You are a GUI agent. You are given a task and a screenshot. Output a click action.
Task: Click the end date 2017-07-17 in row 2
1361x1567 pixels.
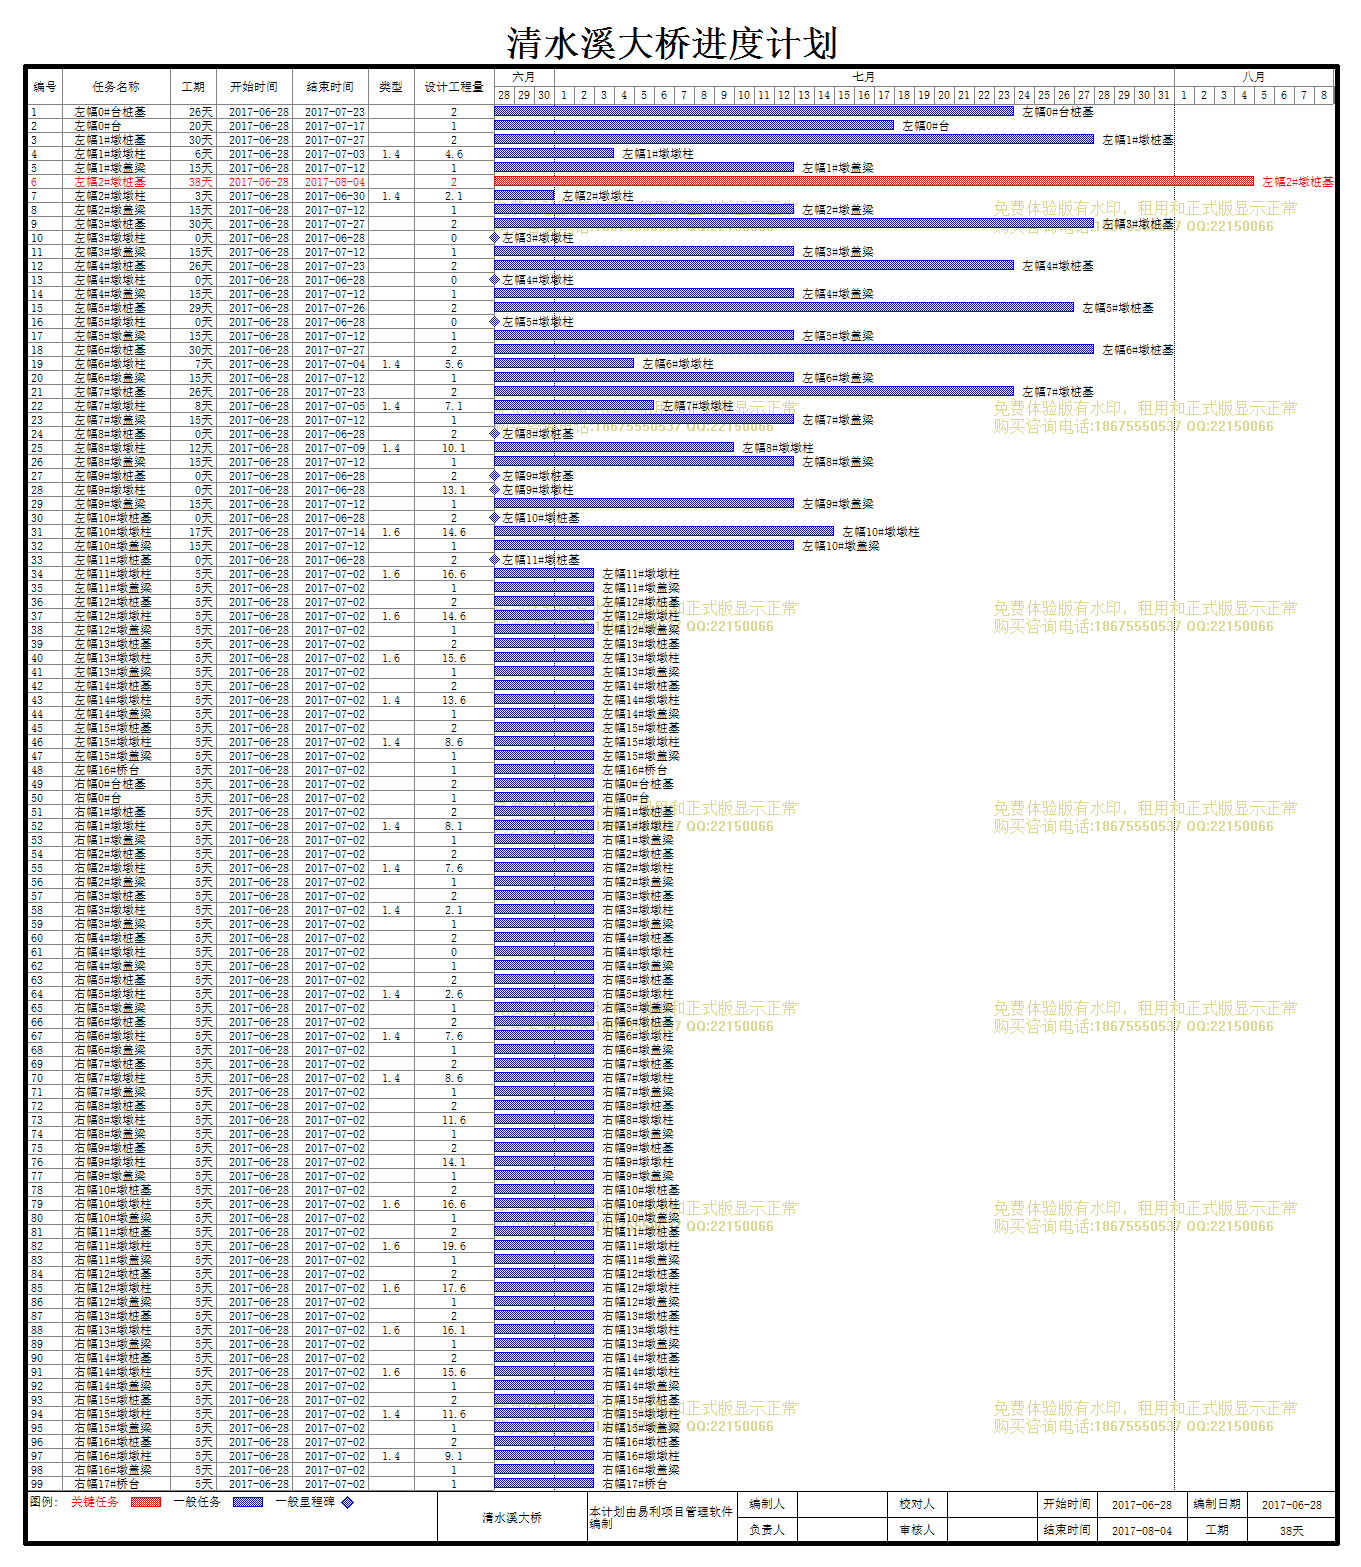[335, 126]
